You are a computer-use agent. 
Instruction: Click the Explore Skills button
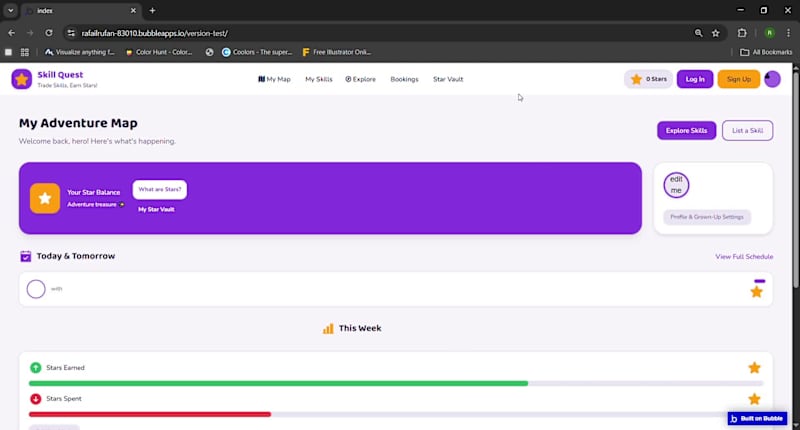686,131
